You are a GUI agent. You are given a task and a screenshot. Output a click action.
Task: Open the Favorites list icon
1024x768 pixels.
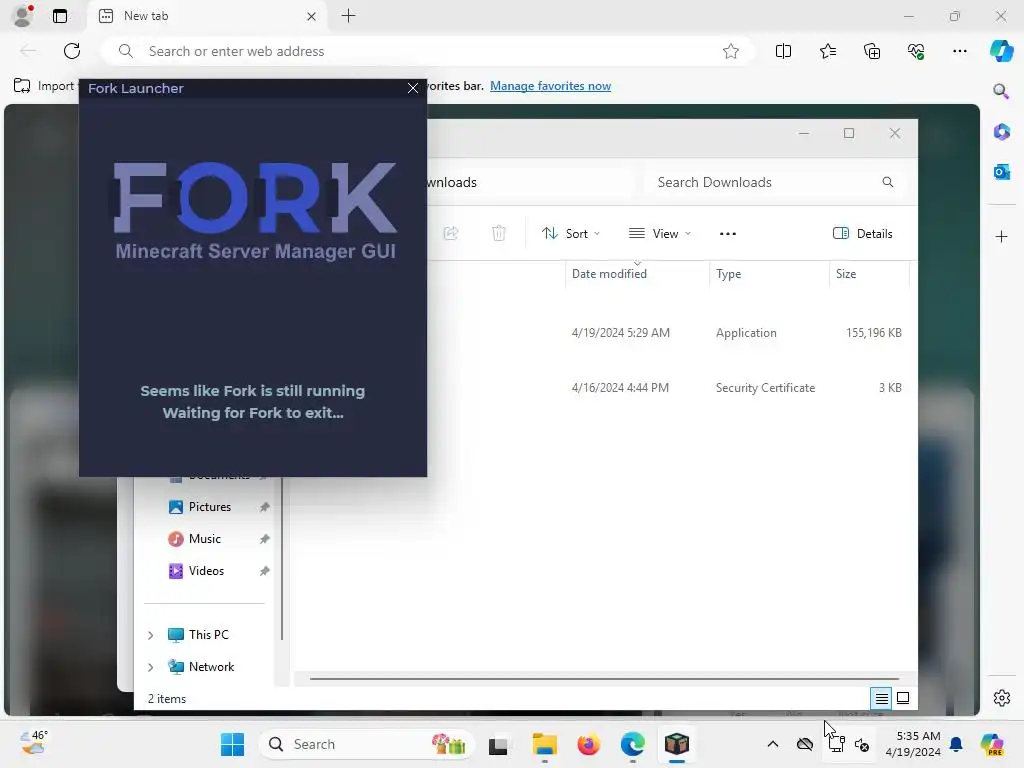[x=827, y=51]
